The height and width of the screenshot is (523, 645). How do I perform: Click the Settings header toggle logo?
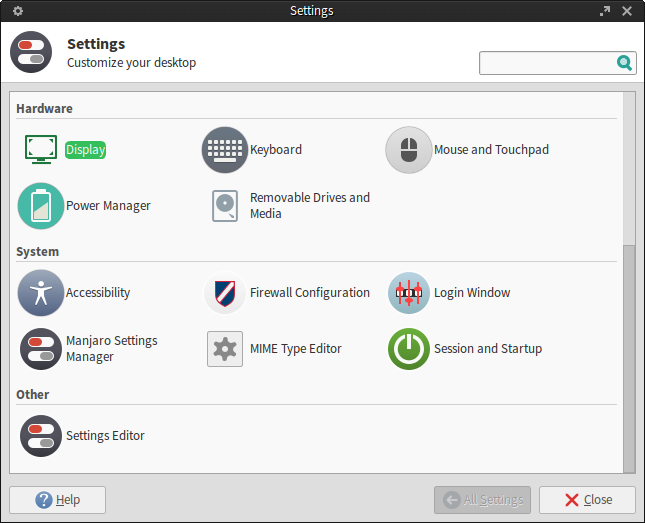tap(31, 52)
